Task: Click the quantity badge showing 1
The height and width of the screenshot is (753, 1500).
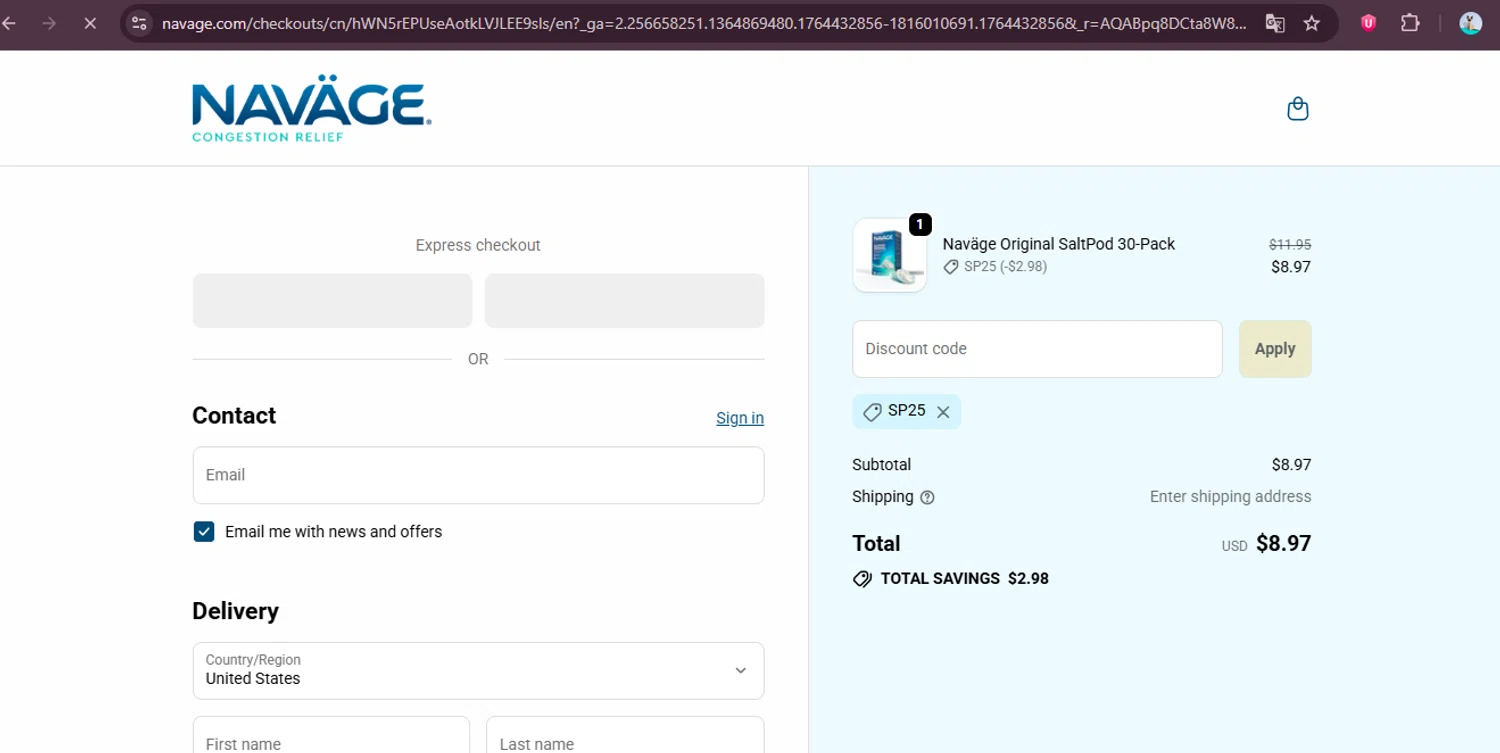Action: pyautogui.click(x=920, y=225)
